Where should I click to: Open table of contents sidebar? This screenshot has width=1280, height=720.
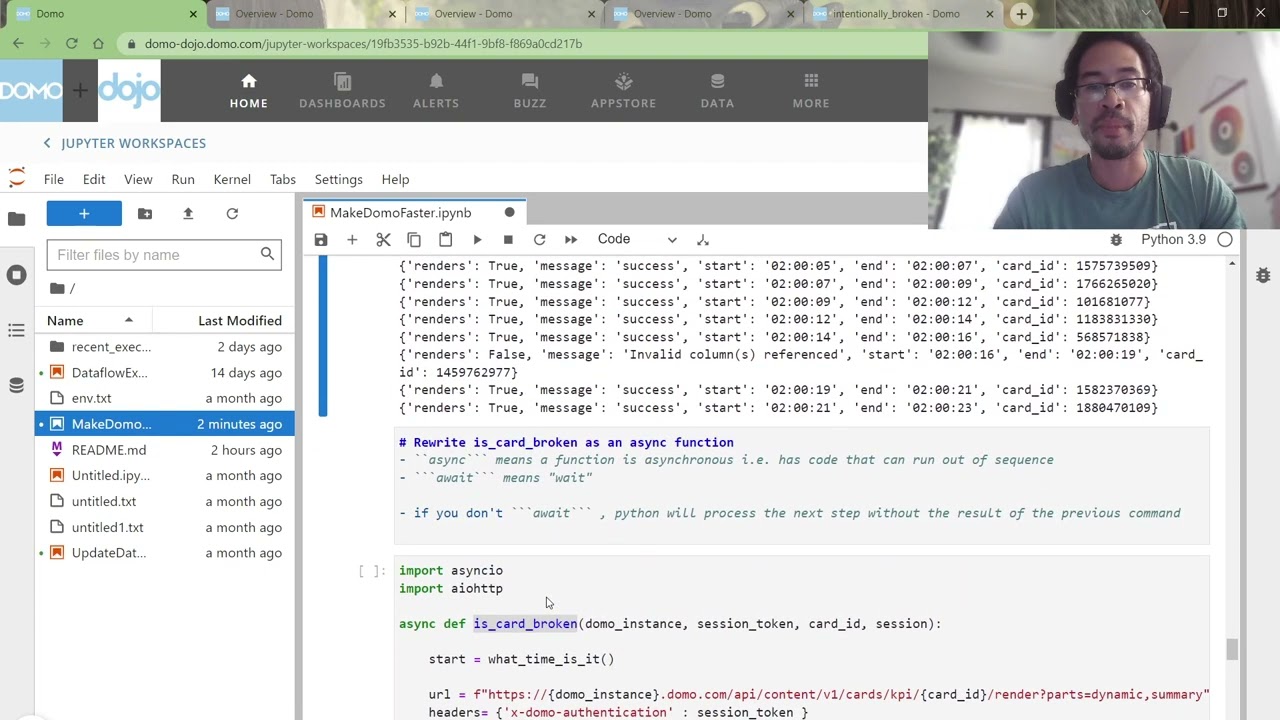(16, 330)
